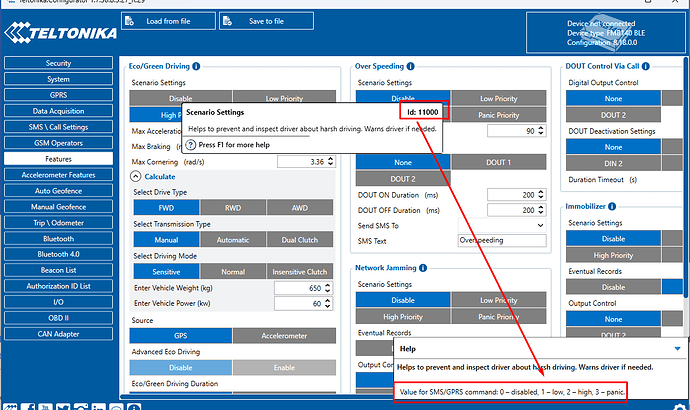
Task: Choose GPS as source
Action: [x=180, y=336]
